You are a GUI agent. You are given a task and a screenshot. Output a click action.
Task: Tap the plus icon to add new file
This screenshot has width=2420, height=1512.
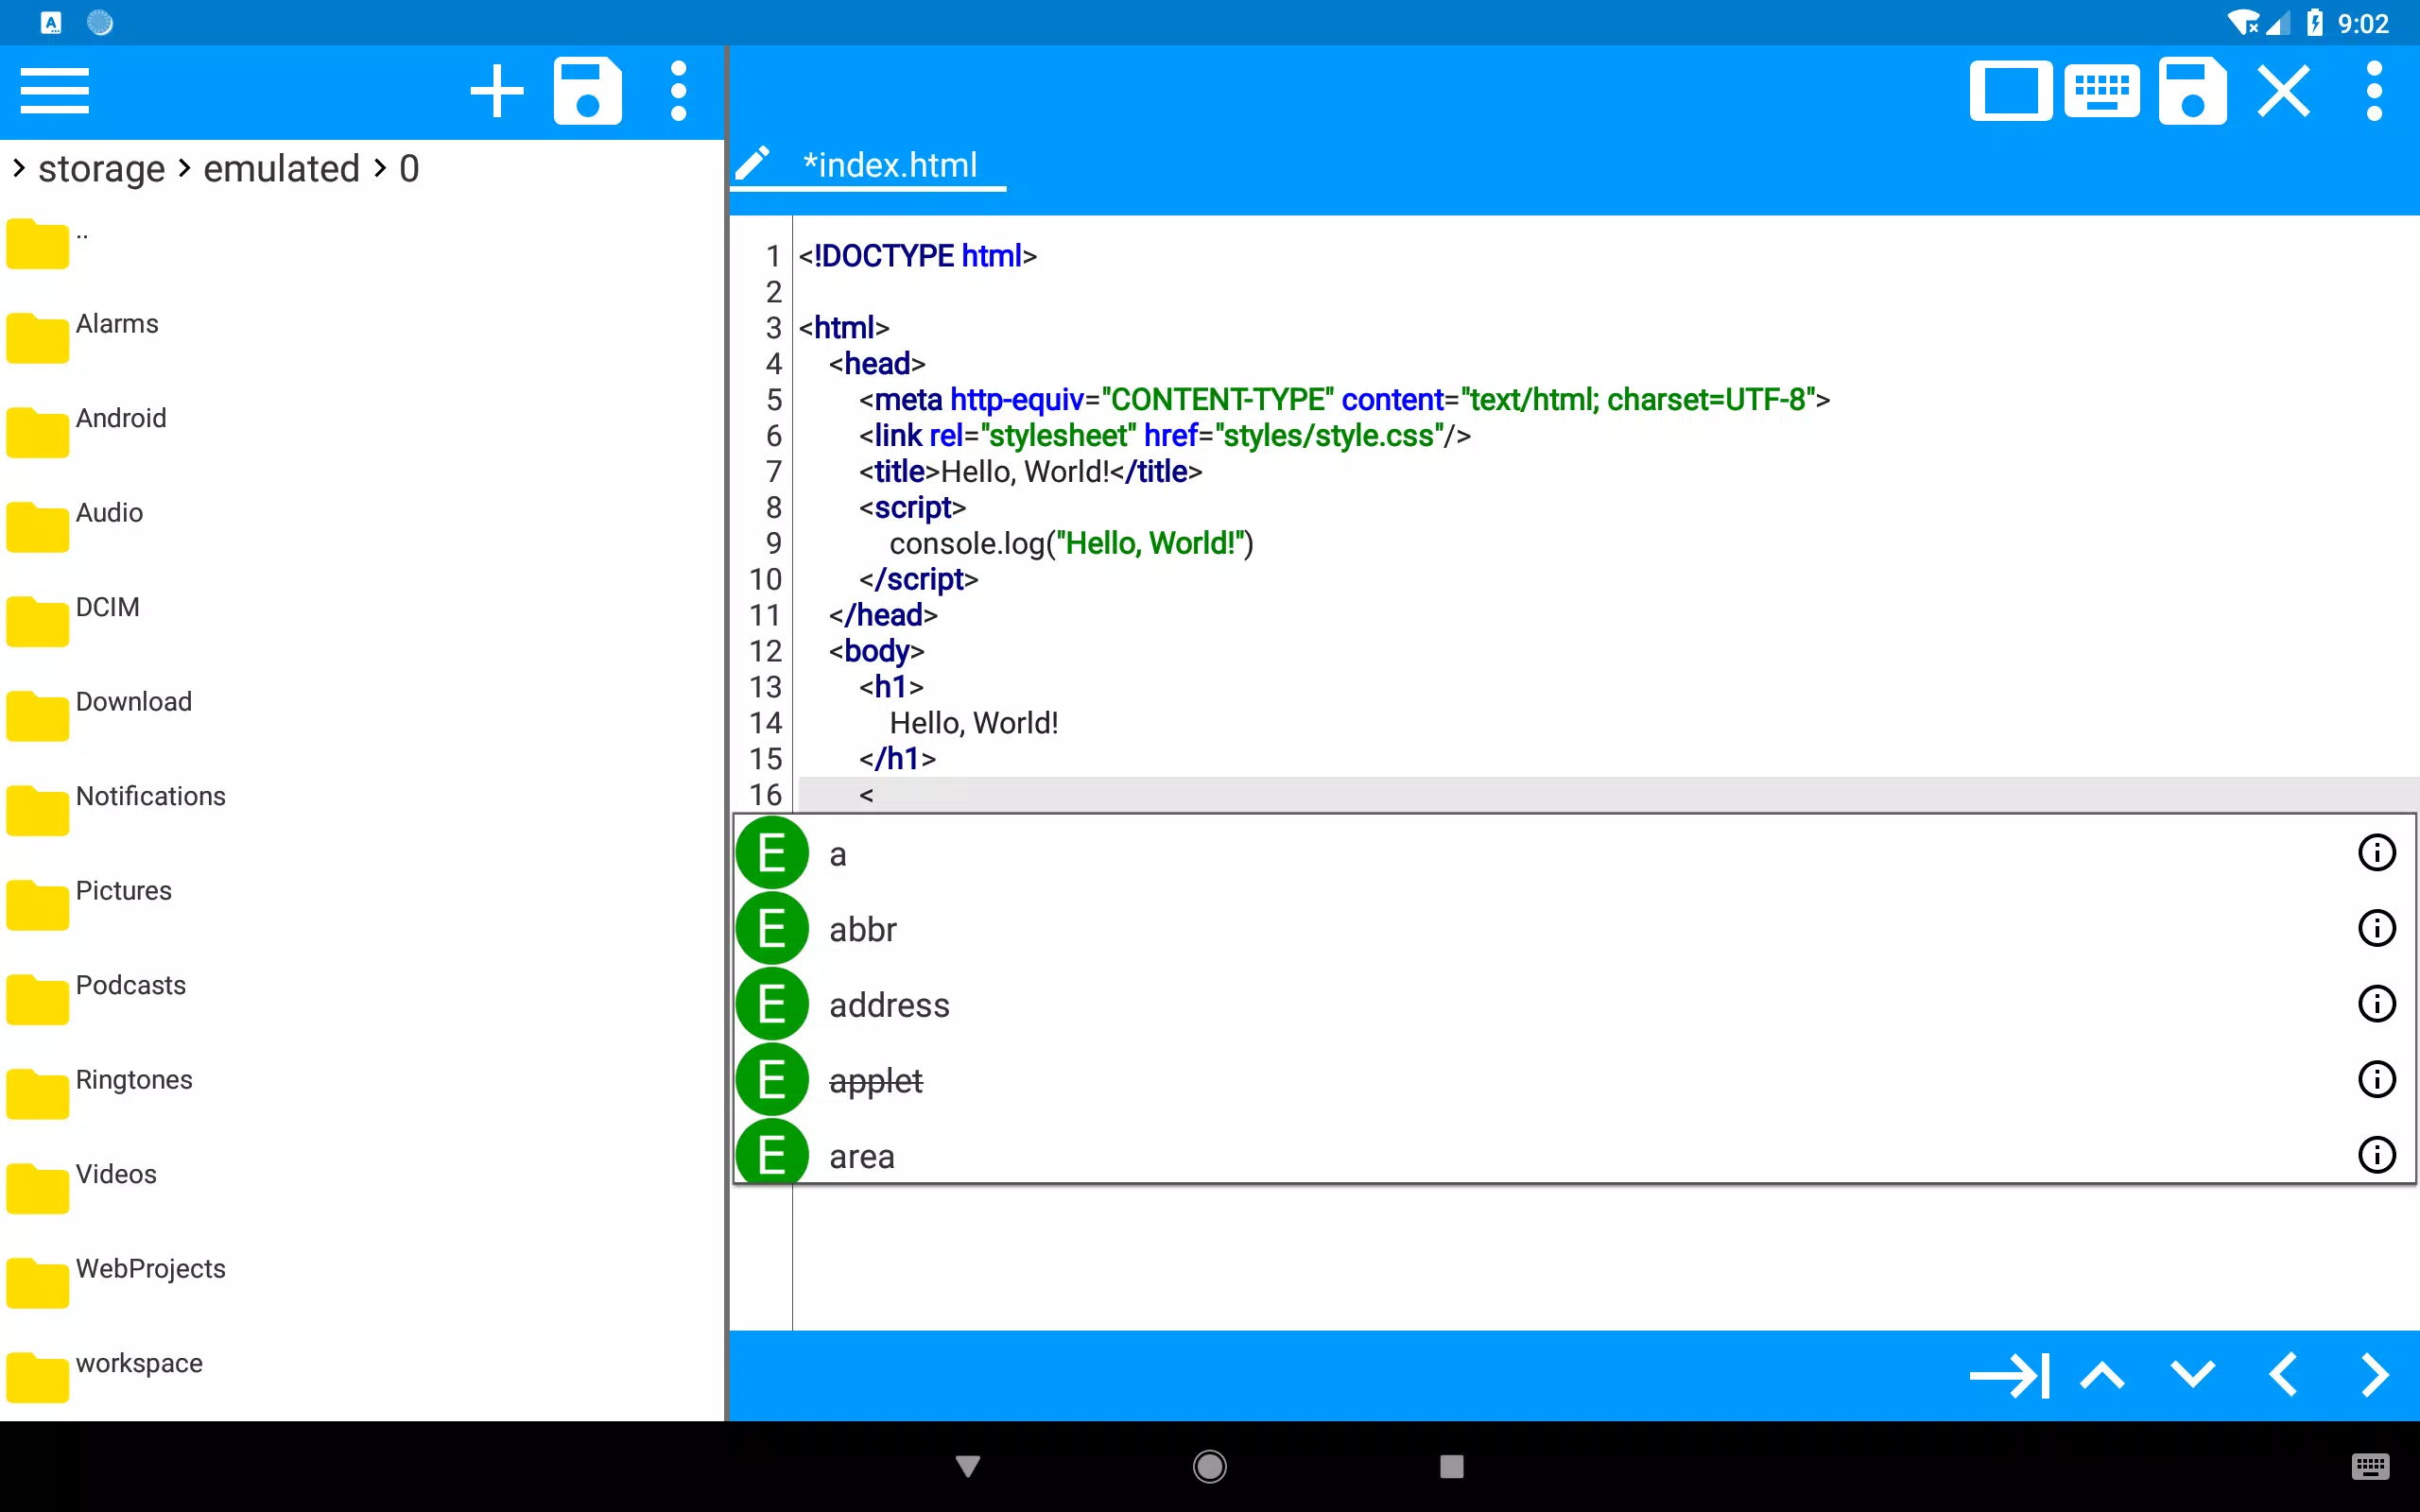point(497,91)
